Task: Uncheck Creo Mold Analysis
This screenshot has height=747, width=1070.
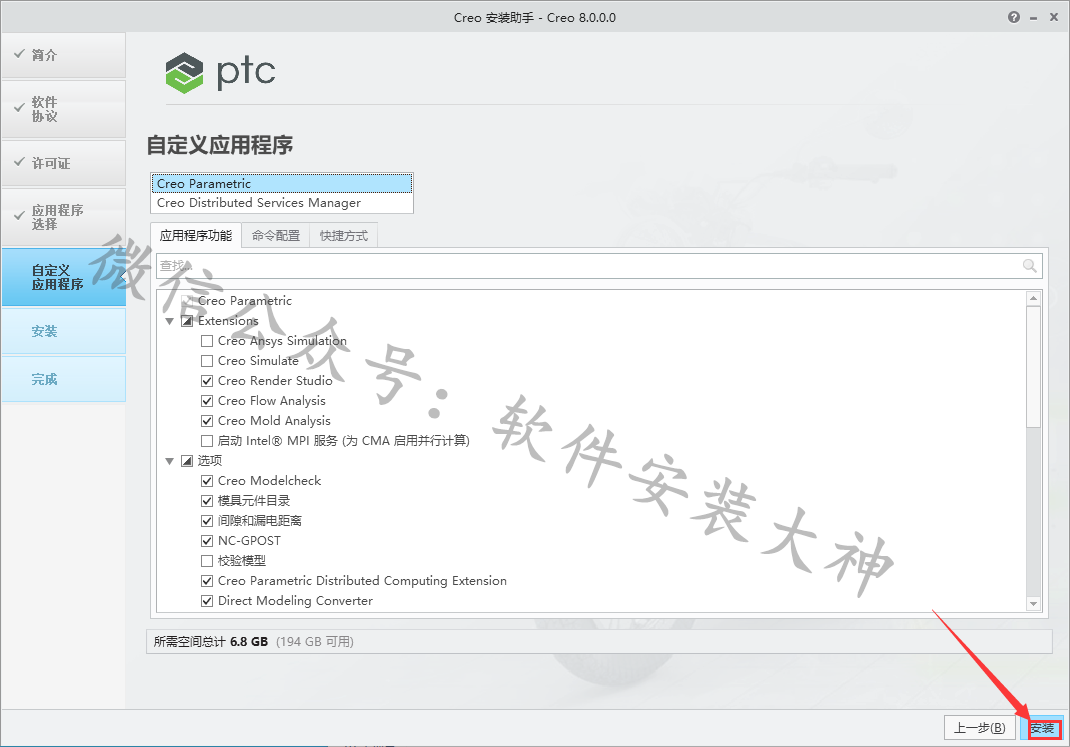Action: coord(207,421)
